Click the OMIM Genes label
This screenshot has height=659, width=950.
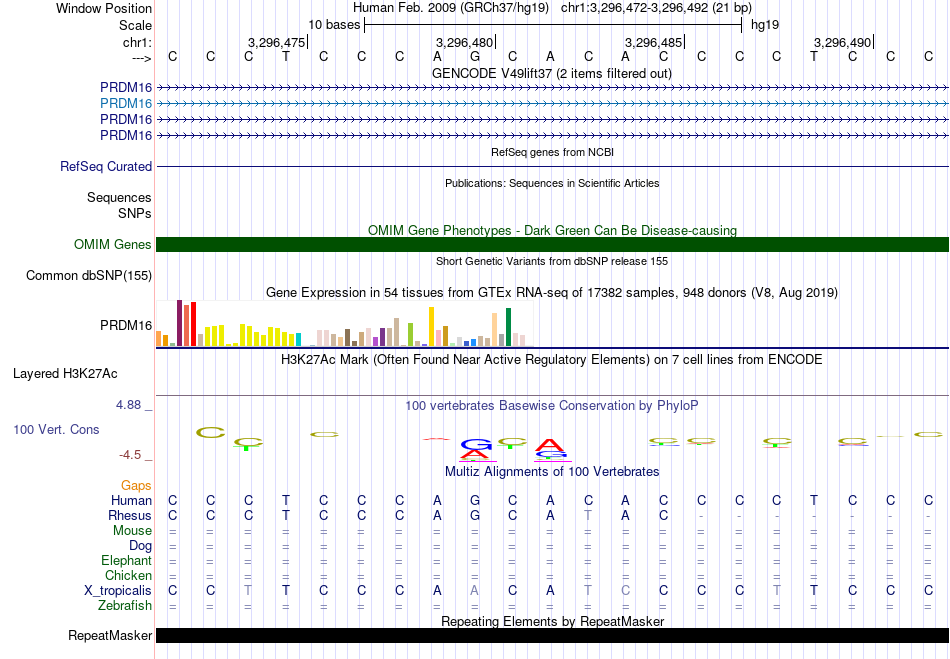coord(113,244)
